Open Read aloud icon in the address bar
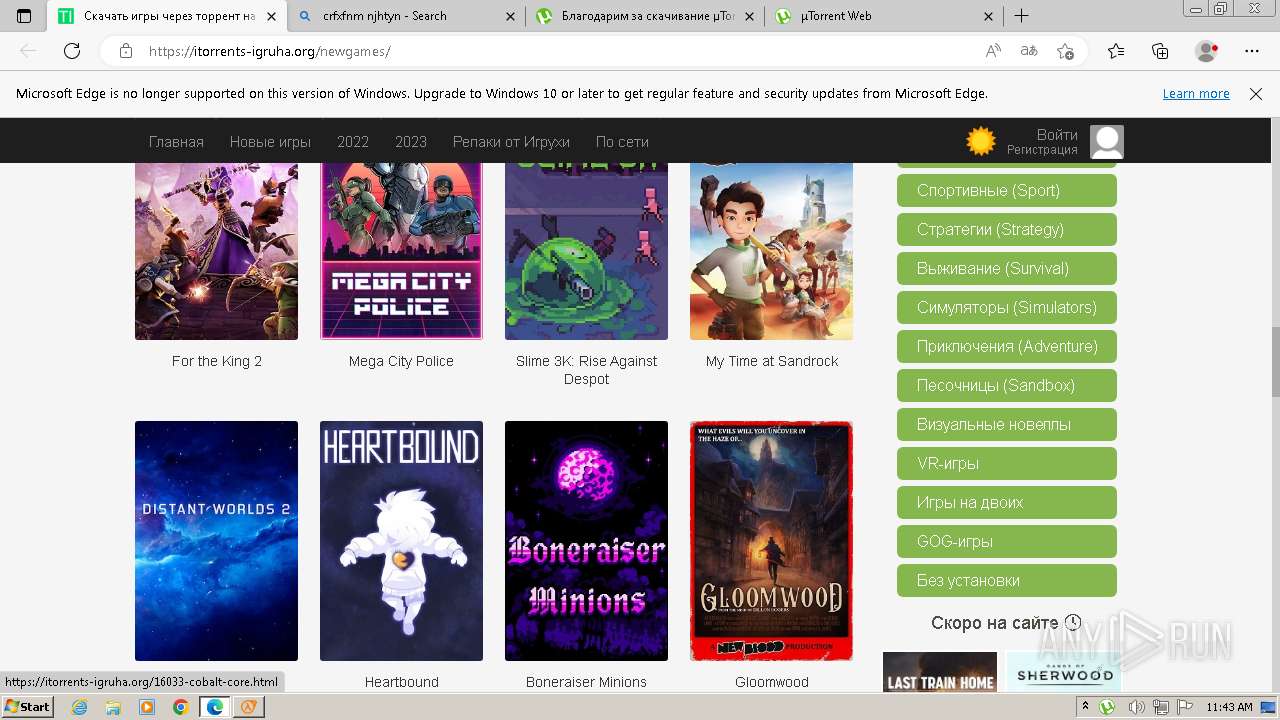Screen dimensions: 1280x720 pyautogui.click(x=993, y=51)
